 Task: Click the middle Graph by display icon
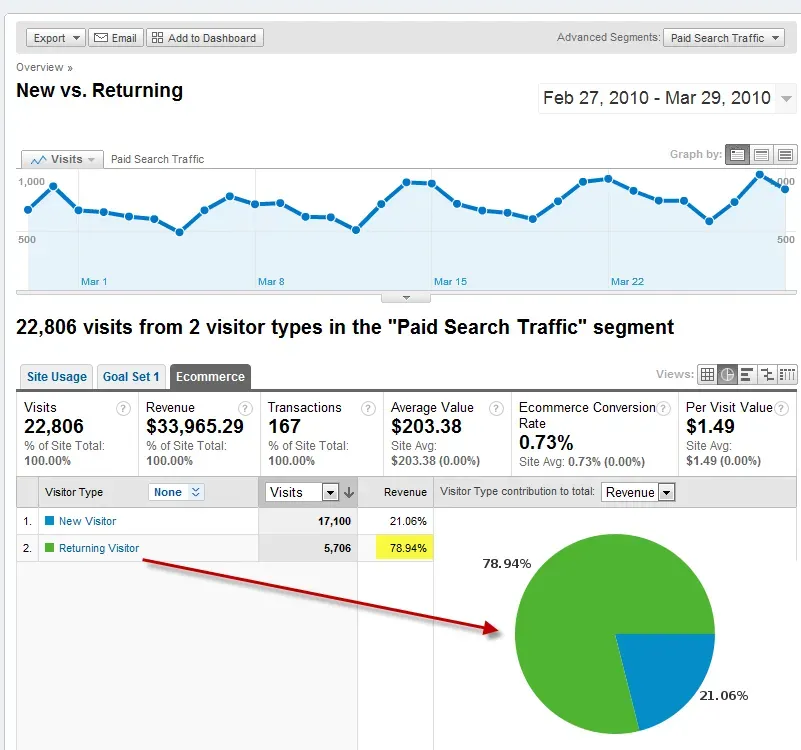[761, 155]
